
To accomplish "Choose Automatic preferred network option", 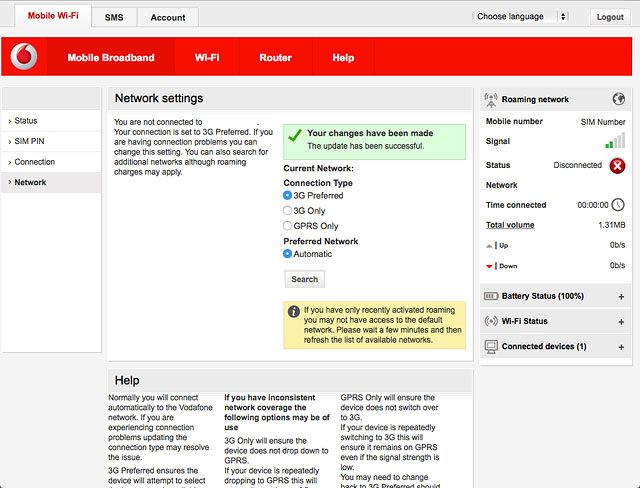I will [x=288, y=254].
